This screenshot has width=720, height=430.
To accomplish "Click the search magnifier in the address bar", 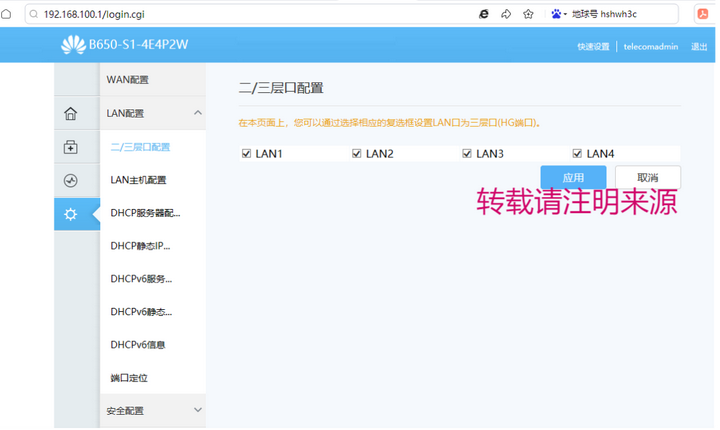I will [34, 14].
